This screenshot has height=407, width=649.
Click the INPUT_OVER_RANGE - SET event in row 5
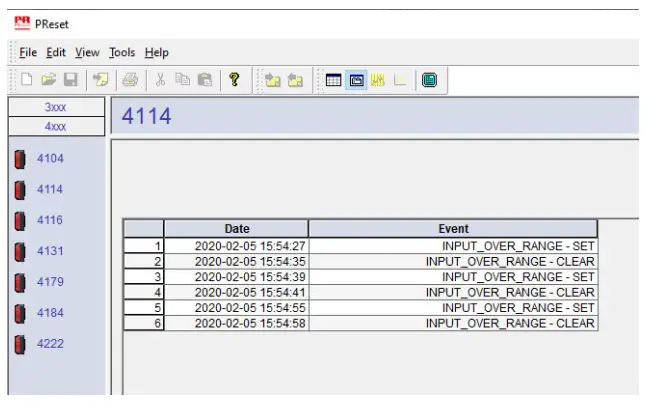tap(453, 308)
